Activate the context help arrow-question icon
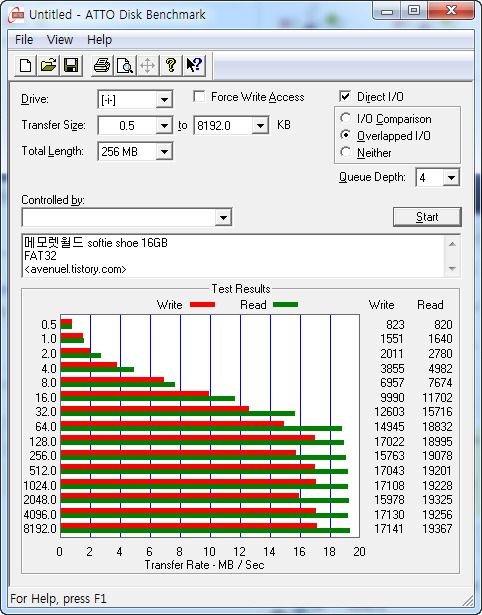 [194, 65]
